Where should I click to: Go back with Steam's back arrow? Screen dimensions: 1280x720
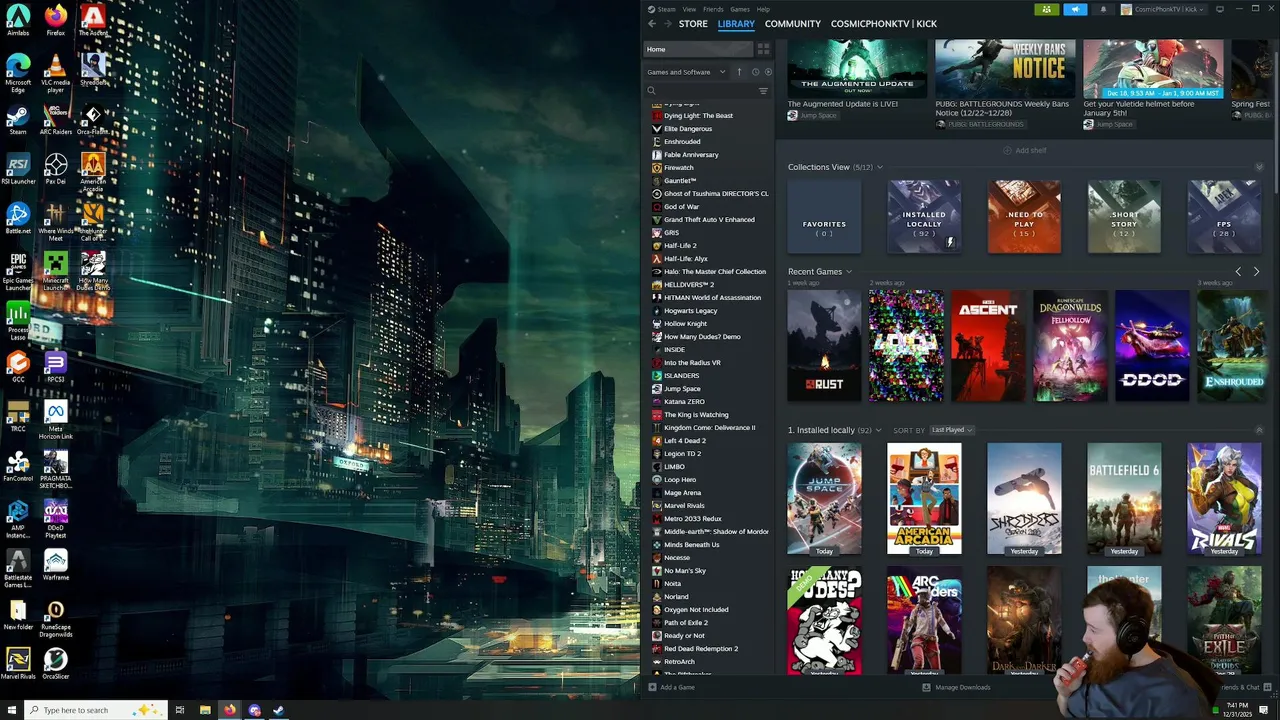(x=652, y=23)
